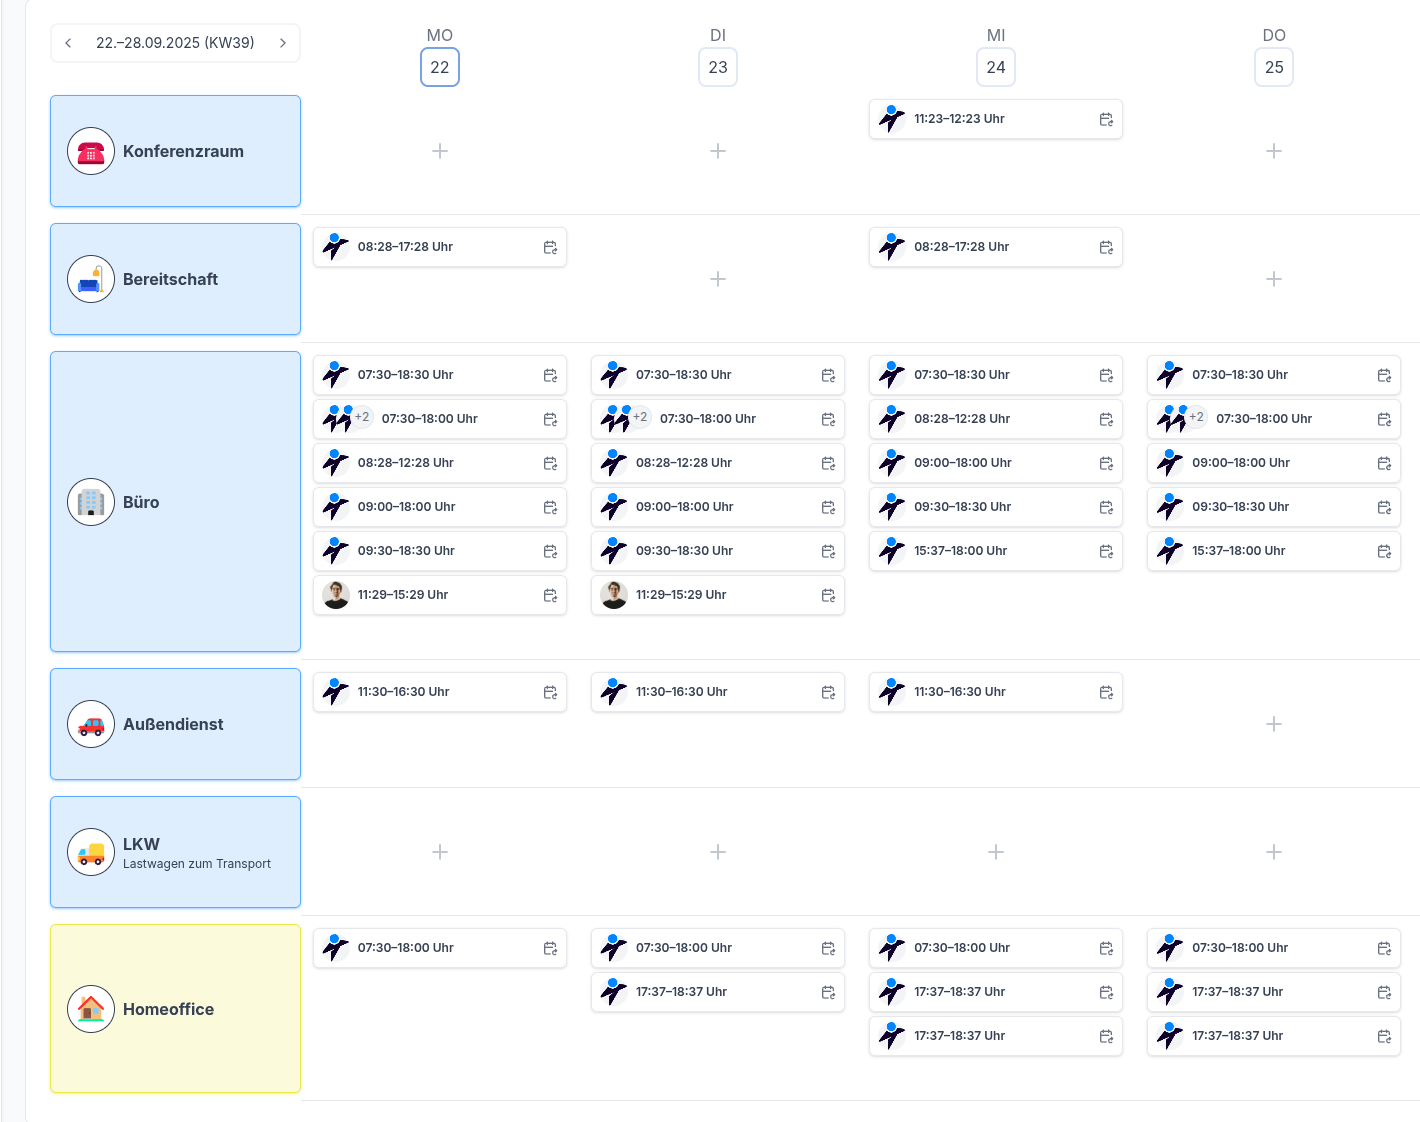Open Monday Büro 11:29–15:29 shift with photo avatar
Image resolution: width=1420 pixels, height=1122 pixels.
(x=440, y=595)
